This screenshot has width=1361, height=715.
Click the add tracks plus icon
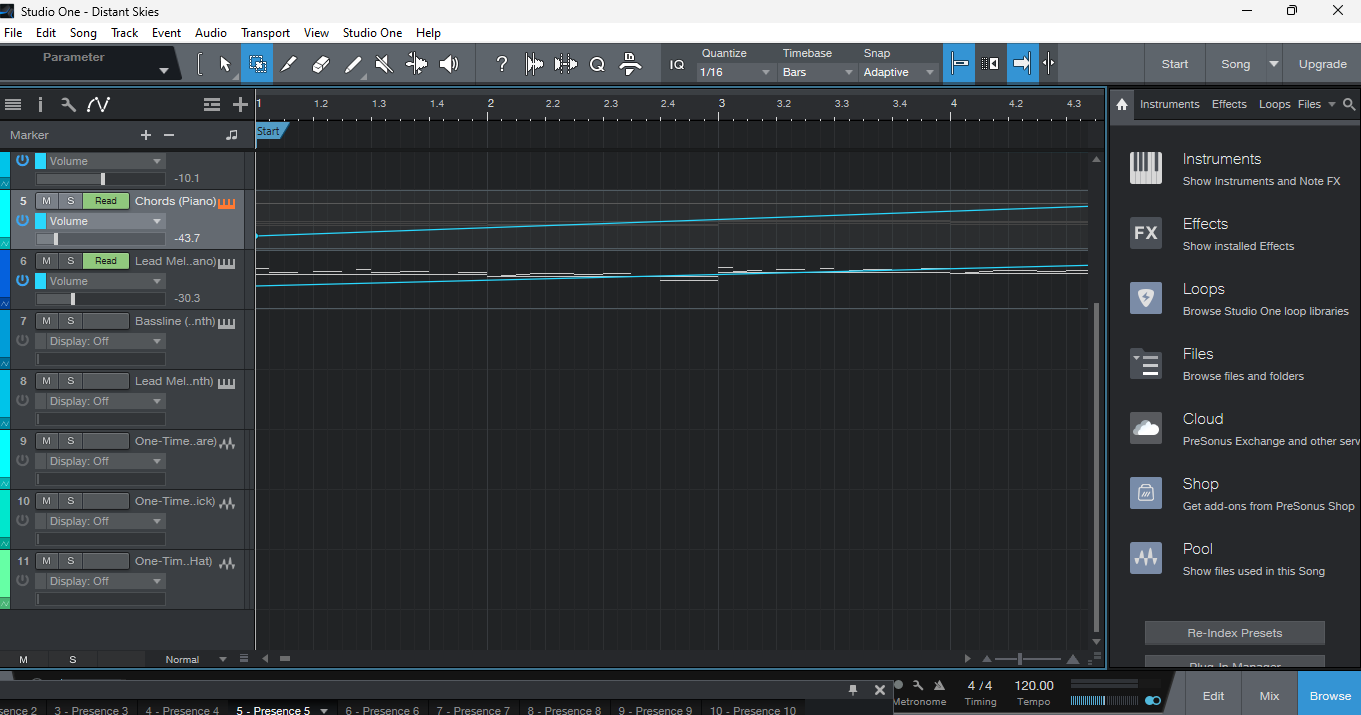pyautogui.click(x=240, y=104)
